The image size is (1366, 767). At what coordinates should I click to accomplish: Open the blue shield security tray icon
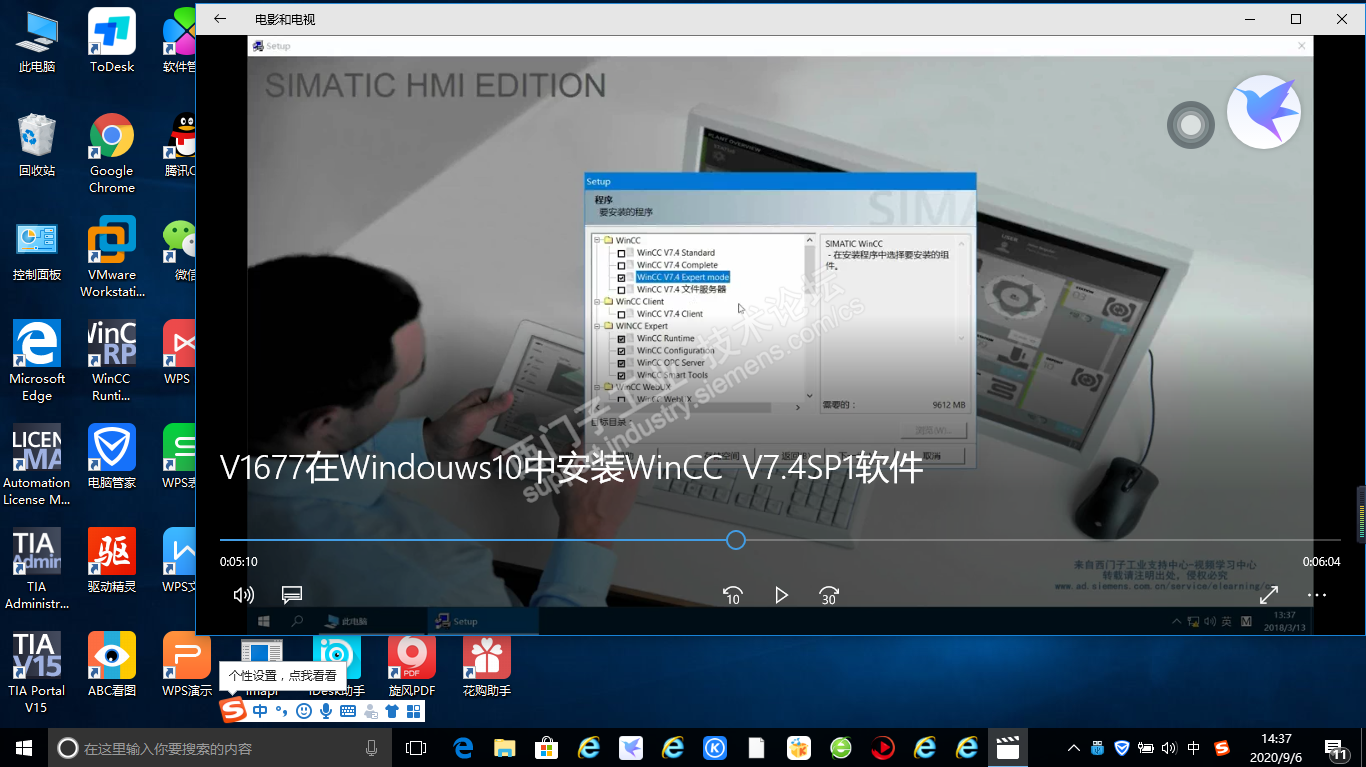pos(1122,748)
